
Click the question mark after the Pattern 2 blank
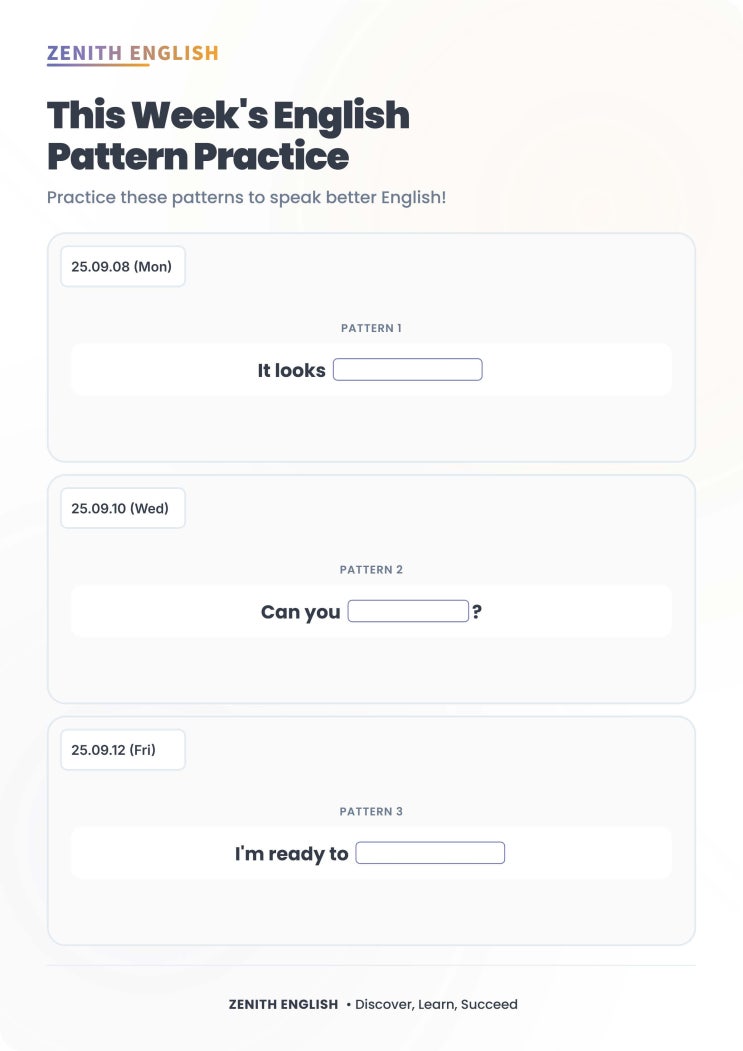476,611
